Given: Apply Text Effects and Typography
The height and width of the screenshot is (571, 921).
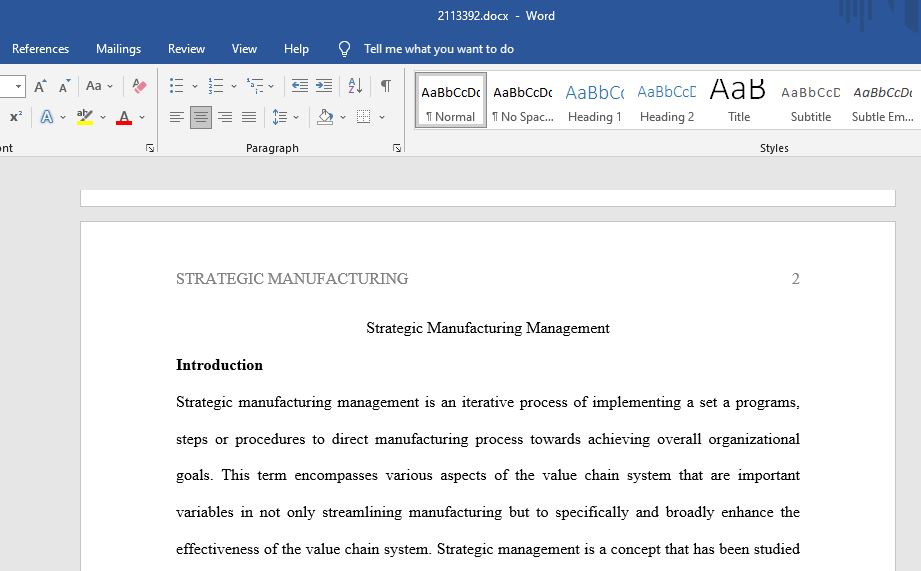Looking at the screenshot, I should [x=46, y=117].
